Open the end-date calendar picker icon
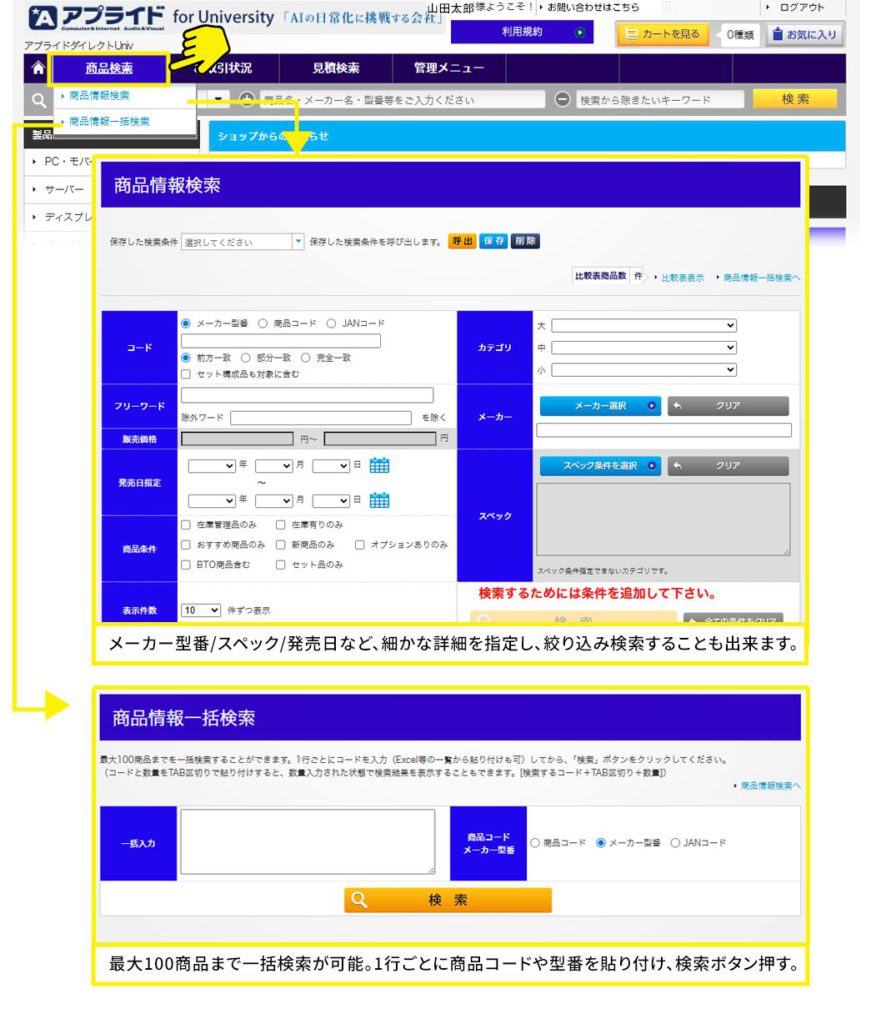Viewport: 876px width, 1024px height. point(379,500)
